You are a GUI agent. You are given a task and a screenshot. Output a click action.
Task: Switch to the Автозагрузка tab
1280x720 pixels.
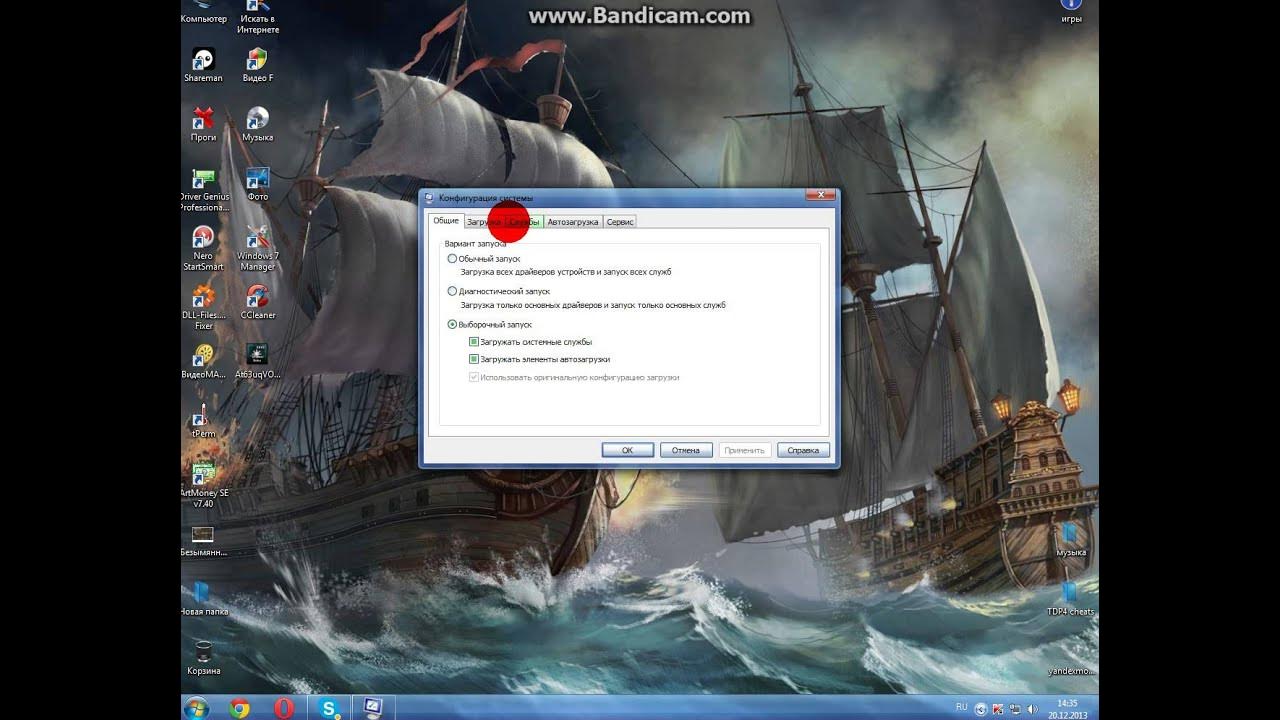(573, 221)
